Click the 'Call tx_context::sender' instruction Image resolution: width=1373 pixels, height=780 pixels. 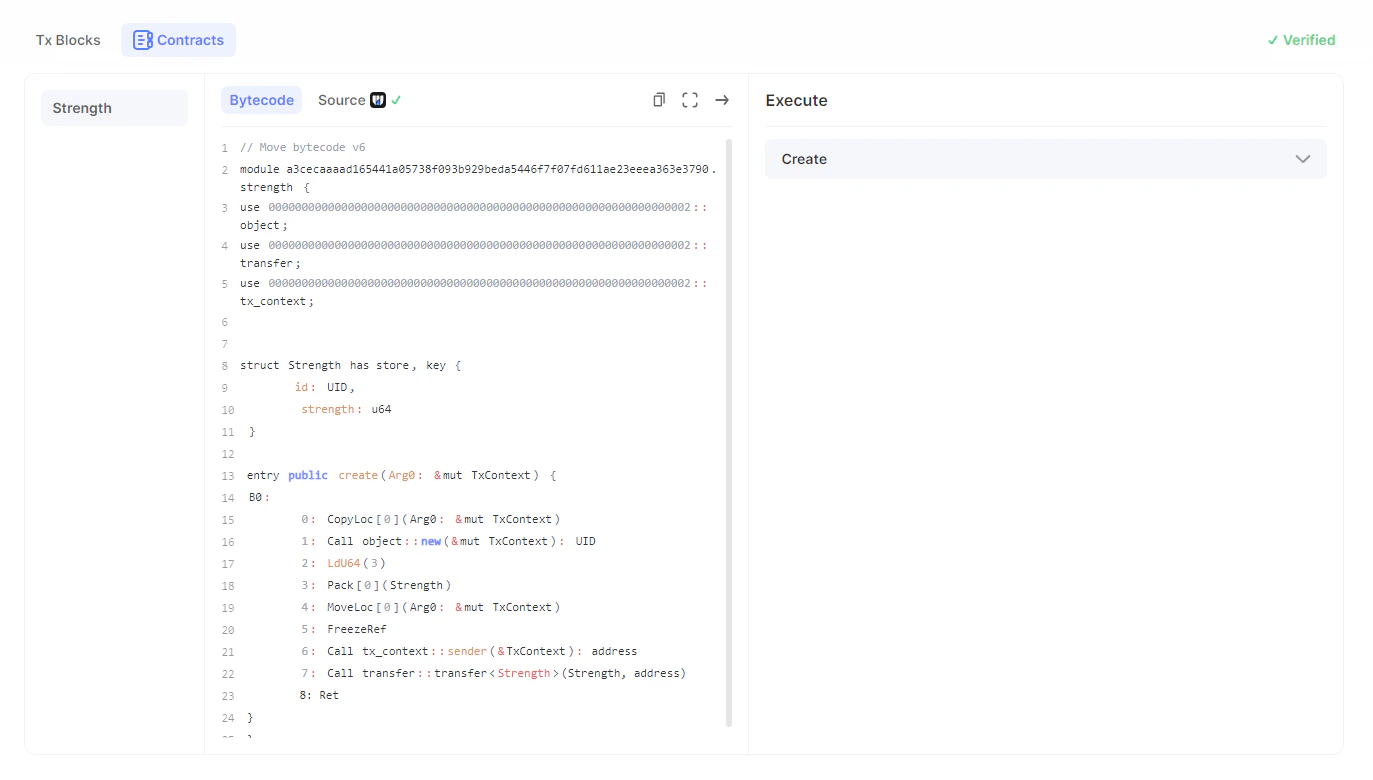click(469, 651)
